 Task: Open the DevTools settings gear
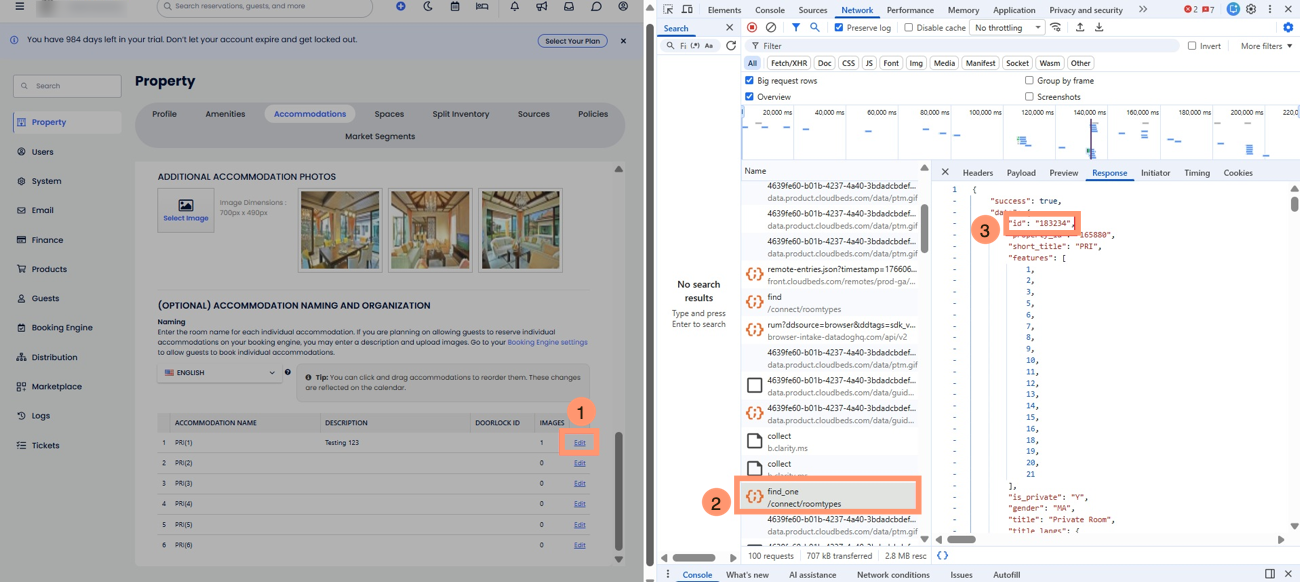1250,9
